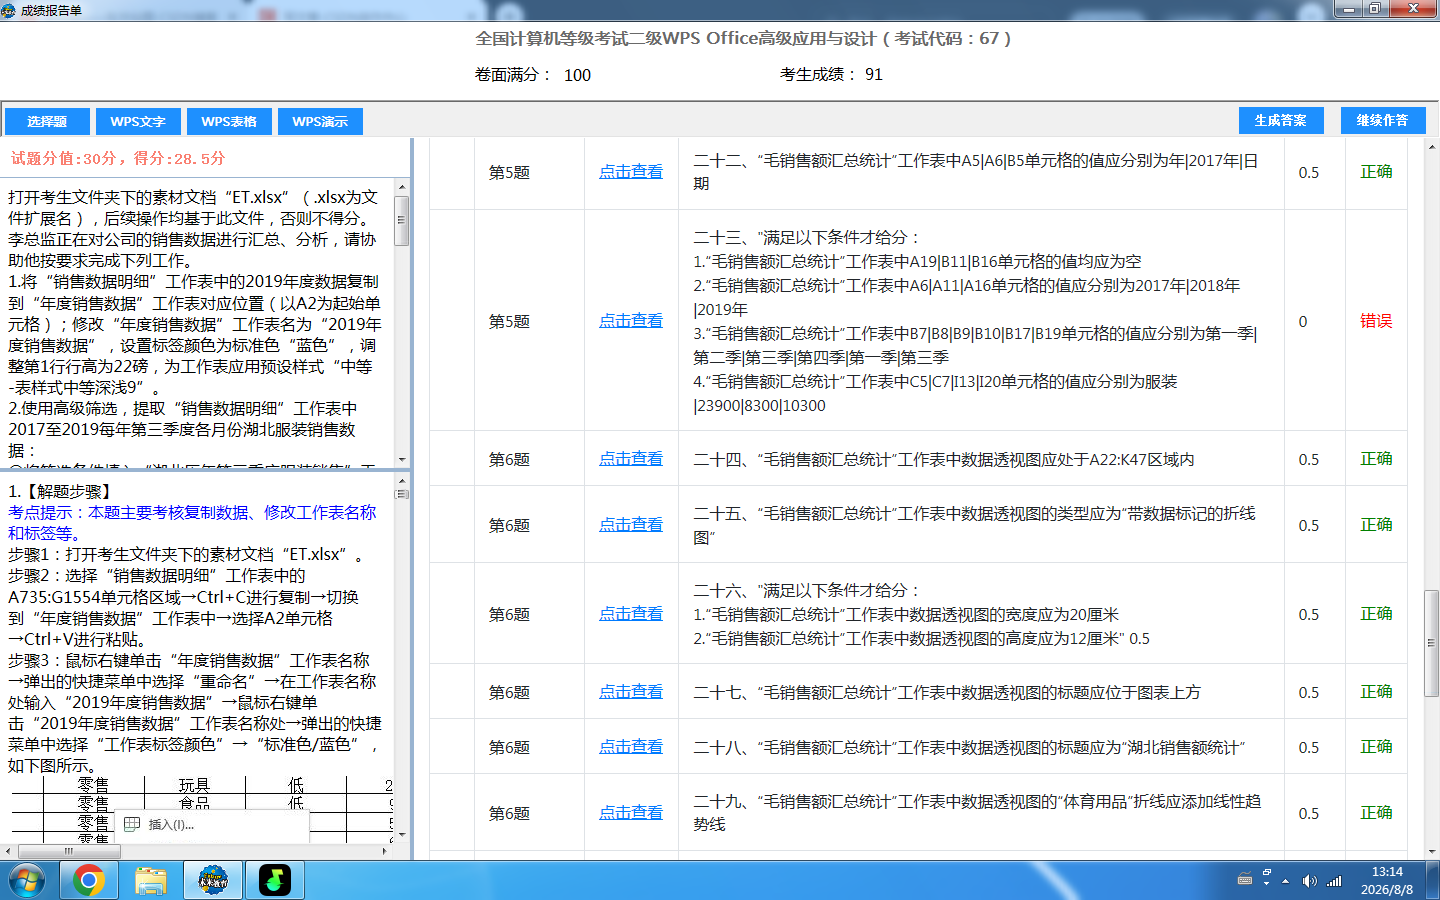Show hidden tray icons arrow

1286,881
